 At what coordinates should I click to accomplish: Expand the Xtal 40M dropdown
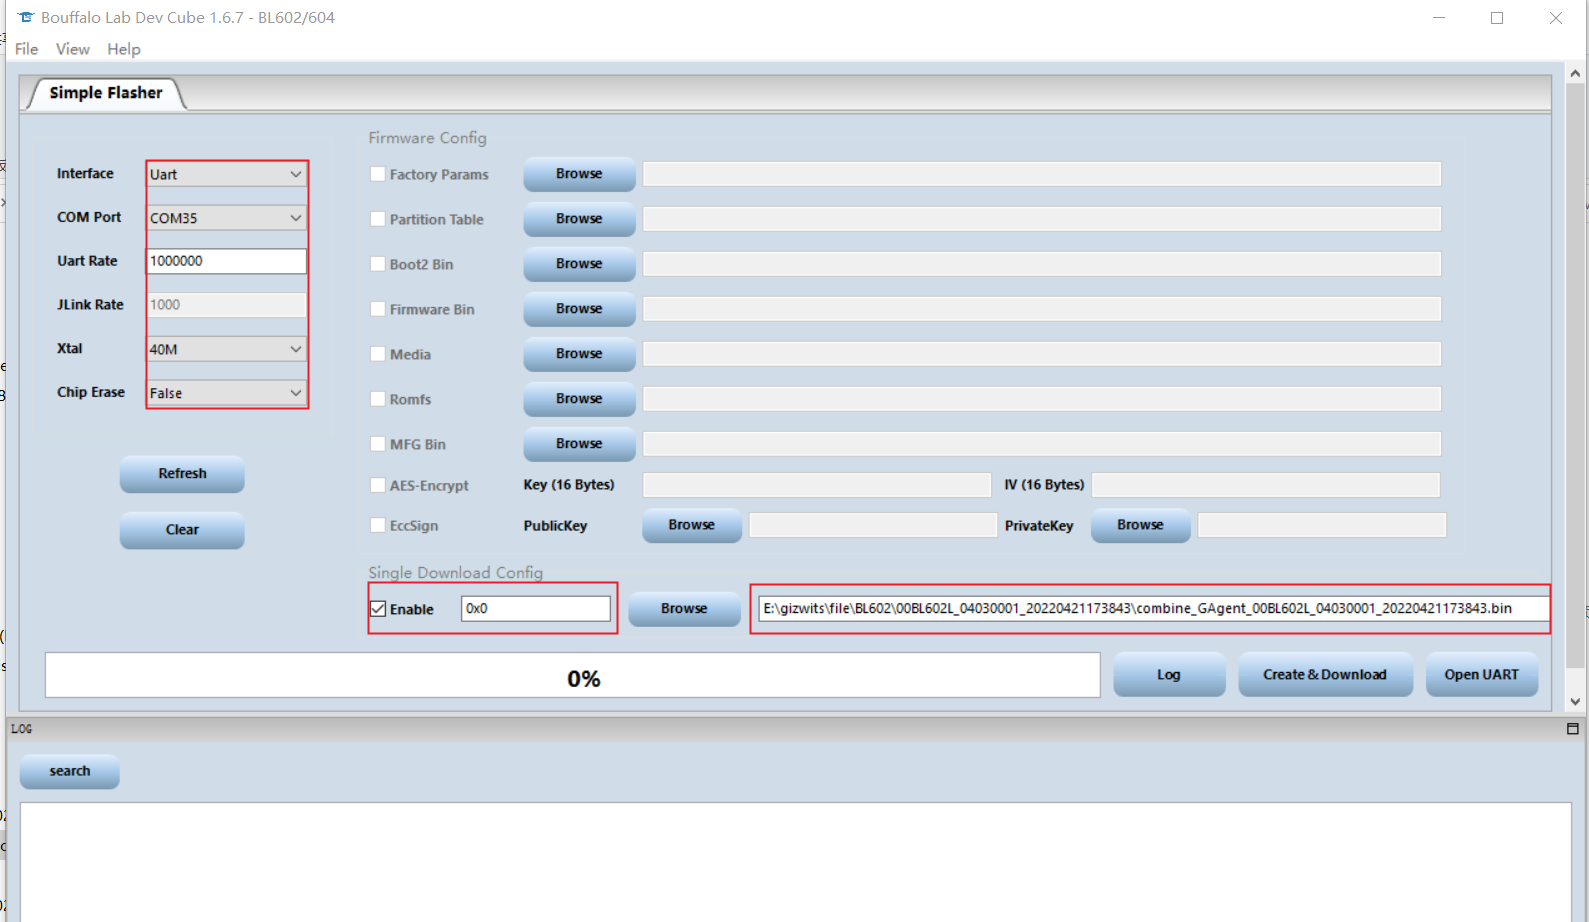[x=226, y=349]
